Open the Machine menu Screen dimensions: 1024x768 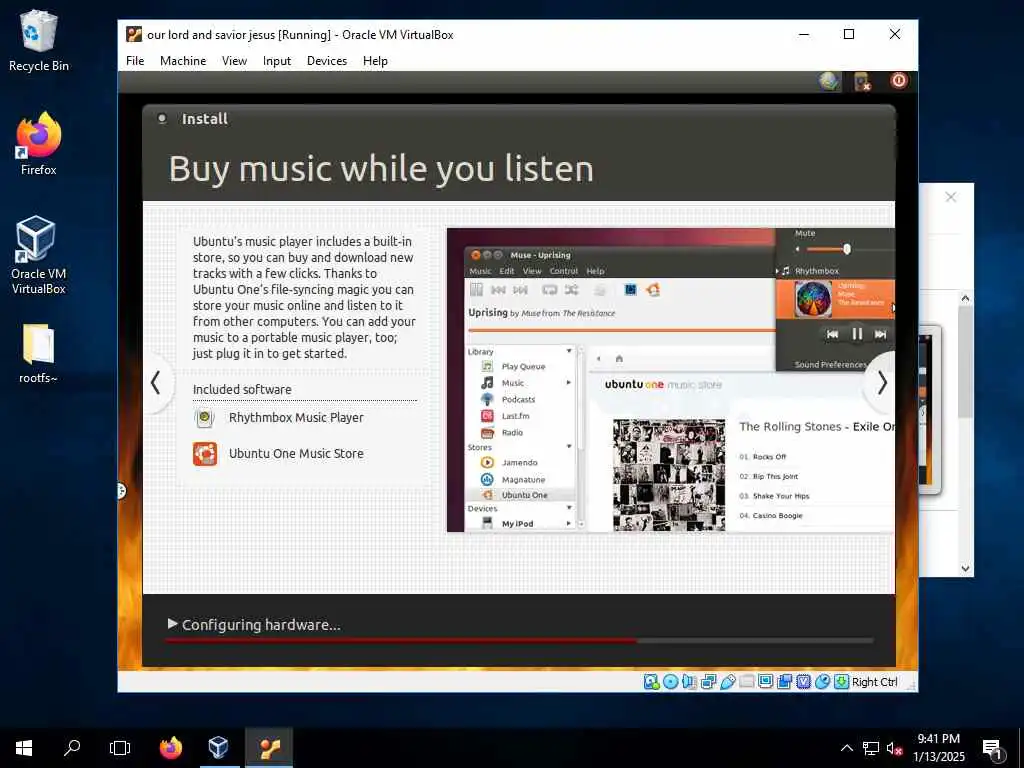183,61
